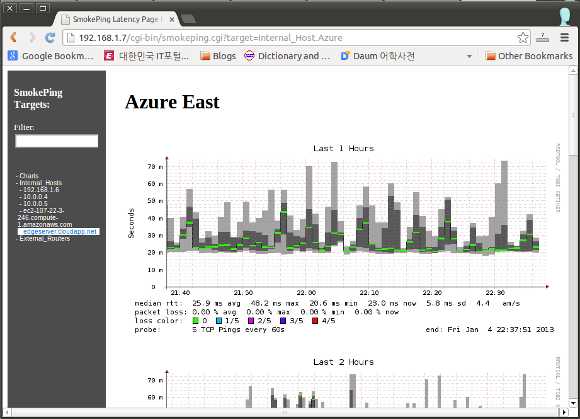Image resolution: width=580 pixels, height=419 pixels.
Task: Reload the SmokePing page
Action: click(50, 37)
